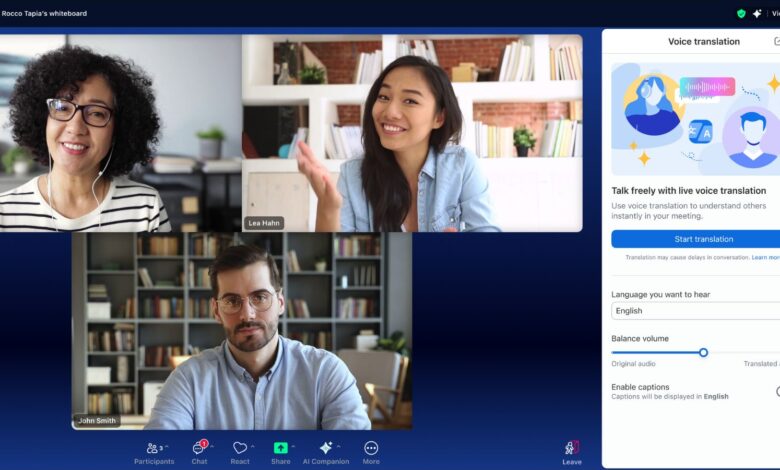Open the More options menu
The width and height of the screenshot is (780, 470).
point(371,448)
